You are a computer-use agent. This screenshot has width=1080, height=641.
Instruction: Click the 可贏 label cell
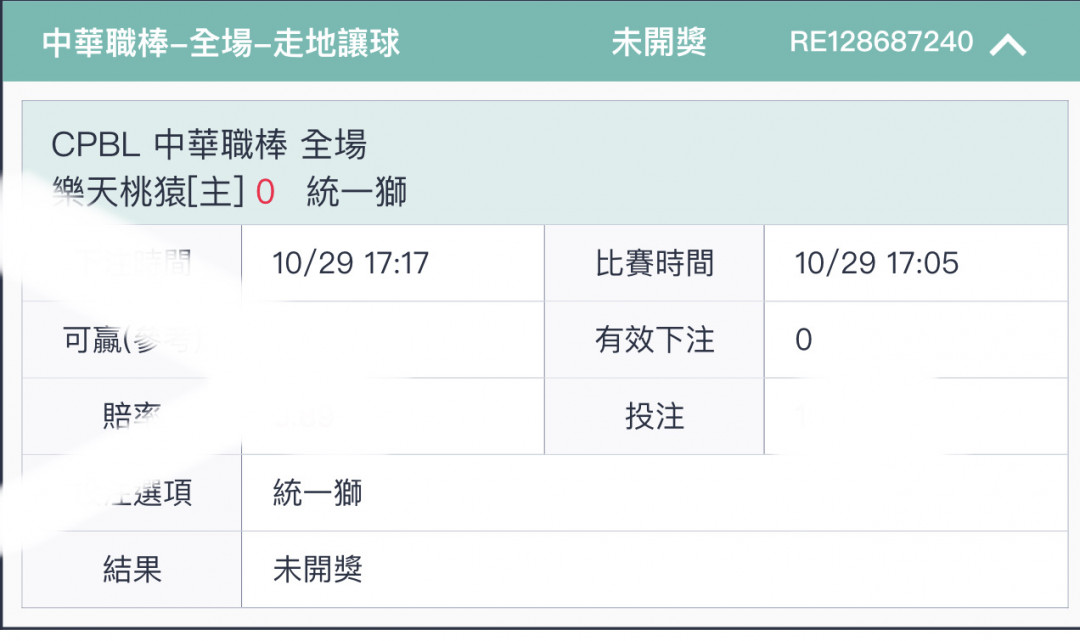132,339
